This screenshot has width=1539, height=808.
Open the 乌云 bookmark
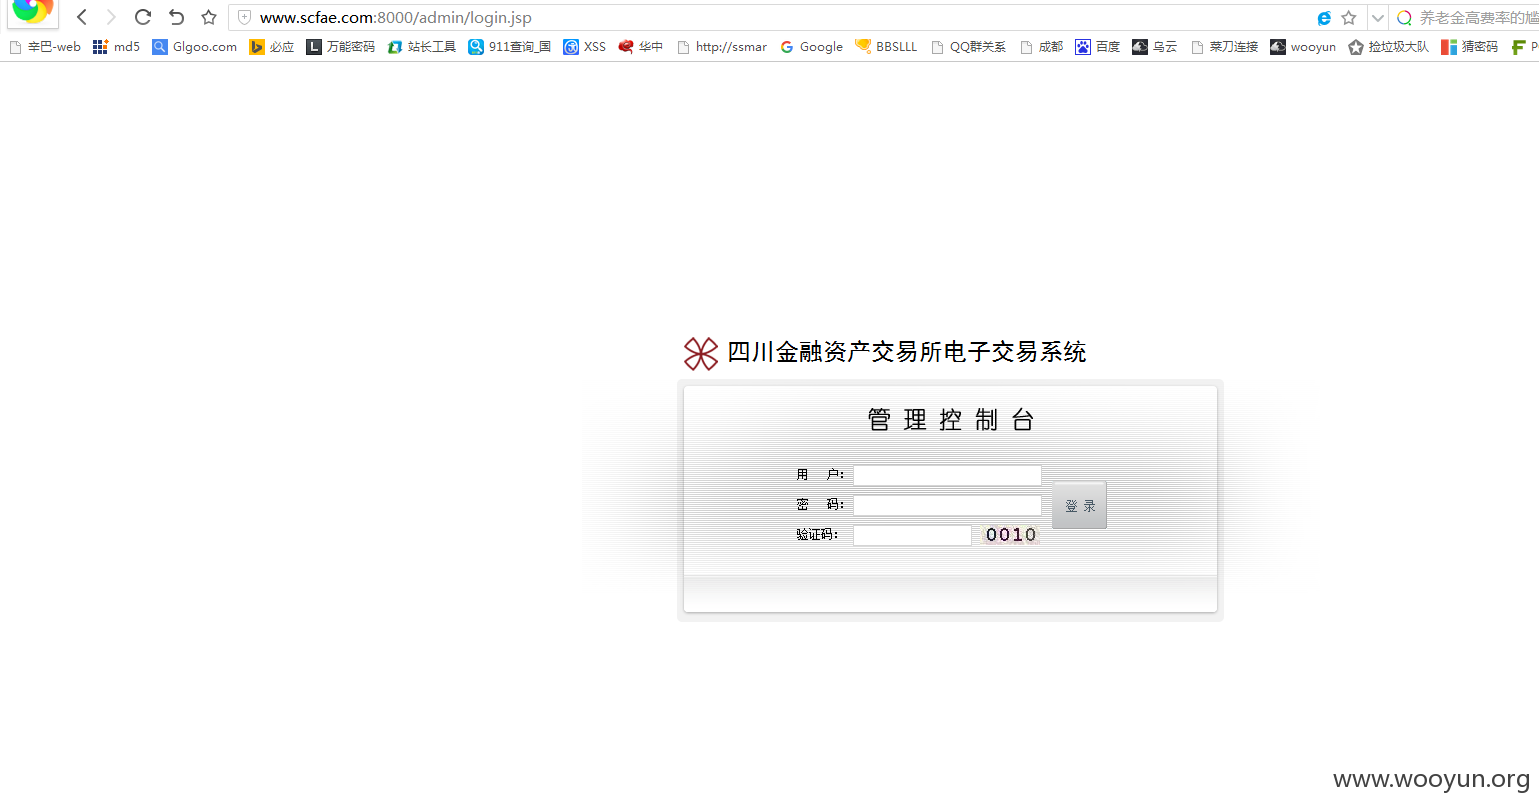tap(1155, 47)
